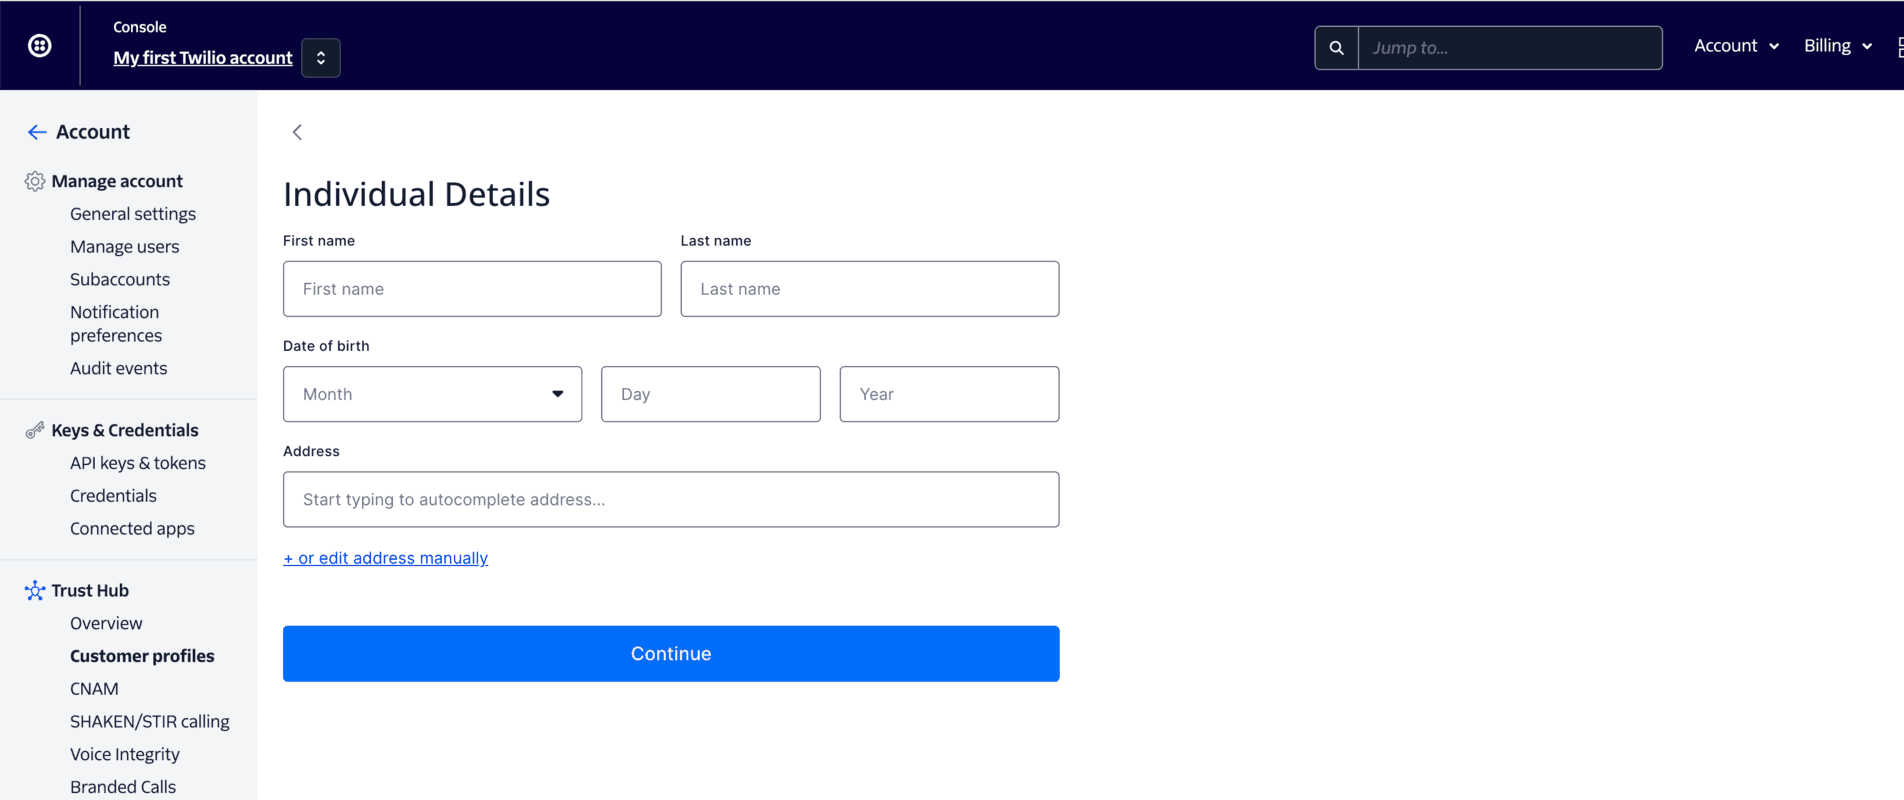Click the back arrow next to Account
1904x800 pixels.
(x=37, y=132)
